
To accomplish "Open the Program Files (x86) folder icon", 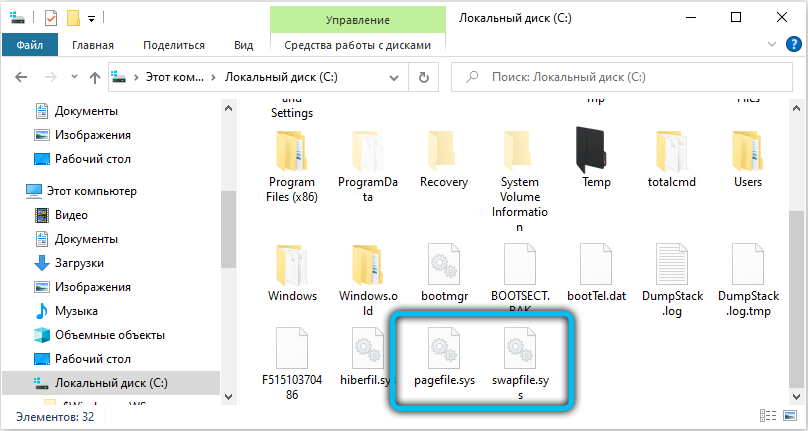I will click(x=292, y=151).
